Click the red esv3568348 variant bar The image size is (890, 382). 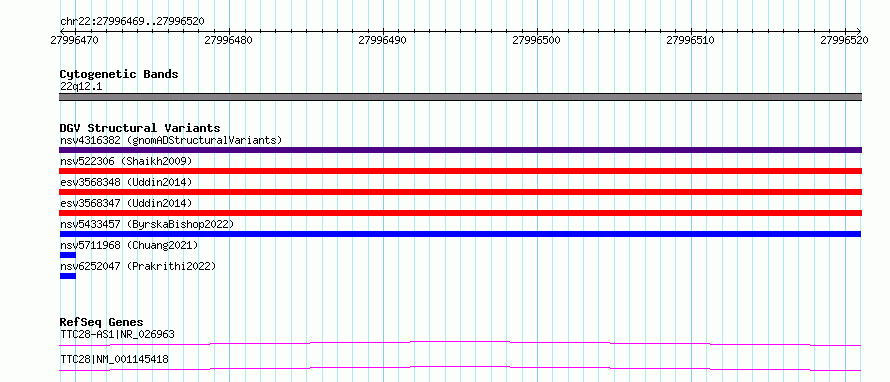(460, 192)
